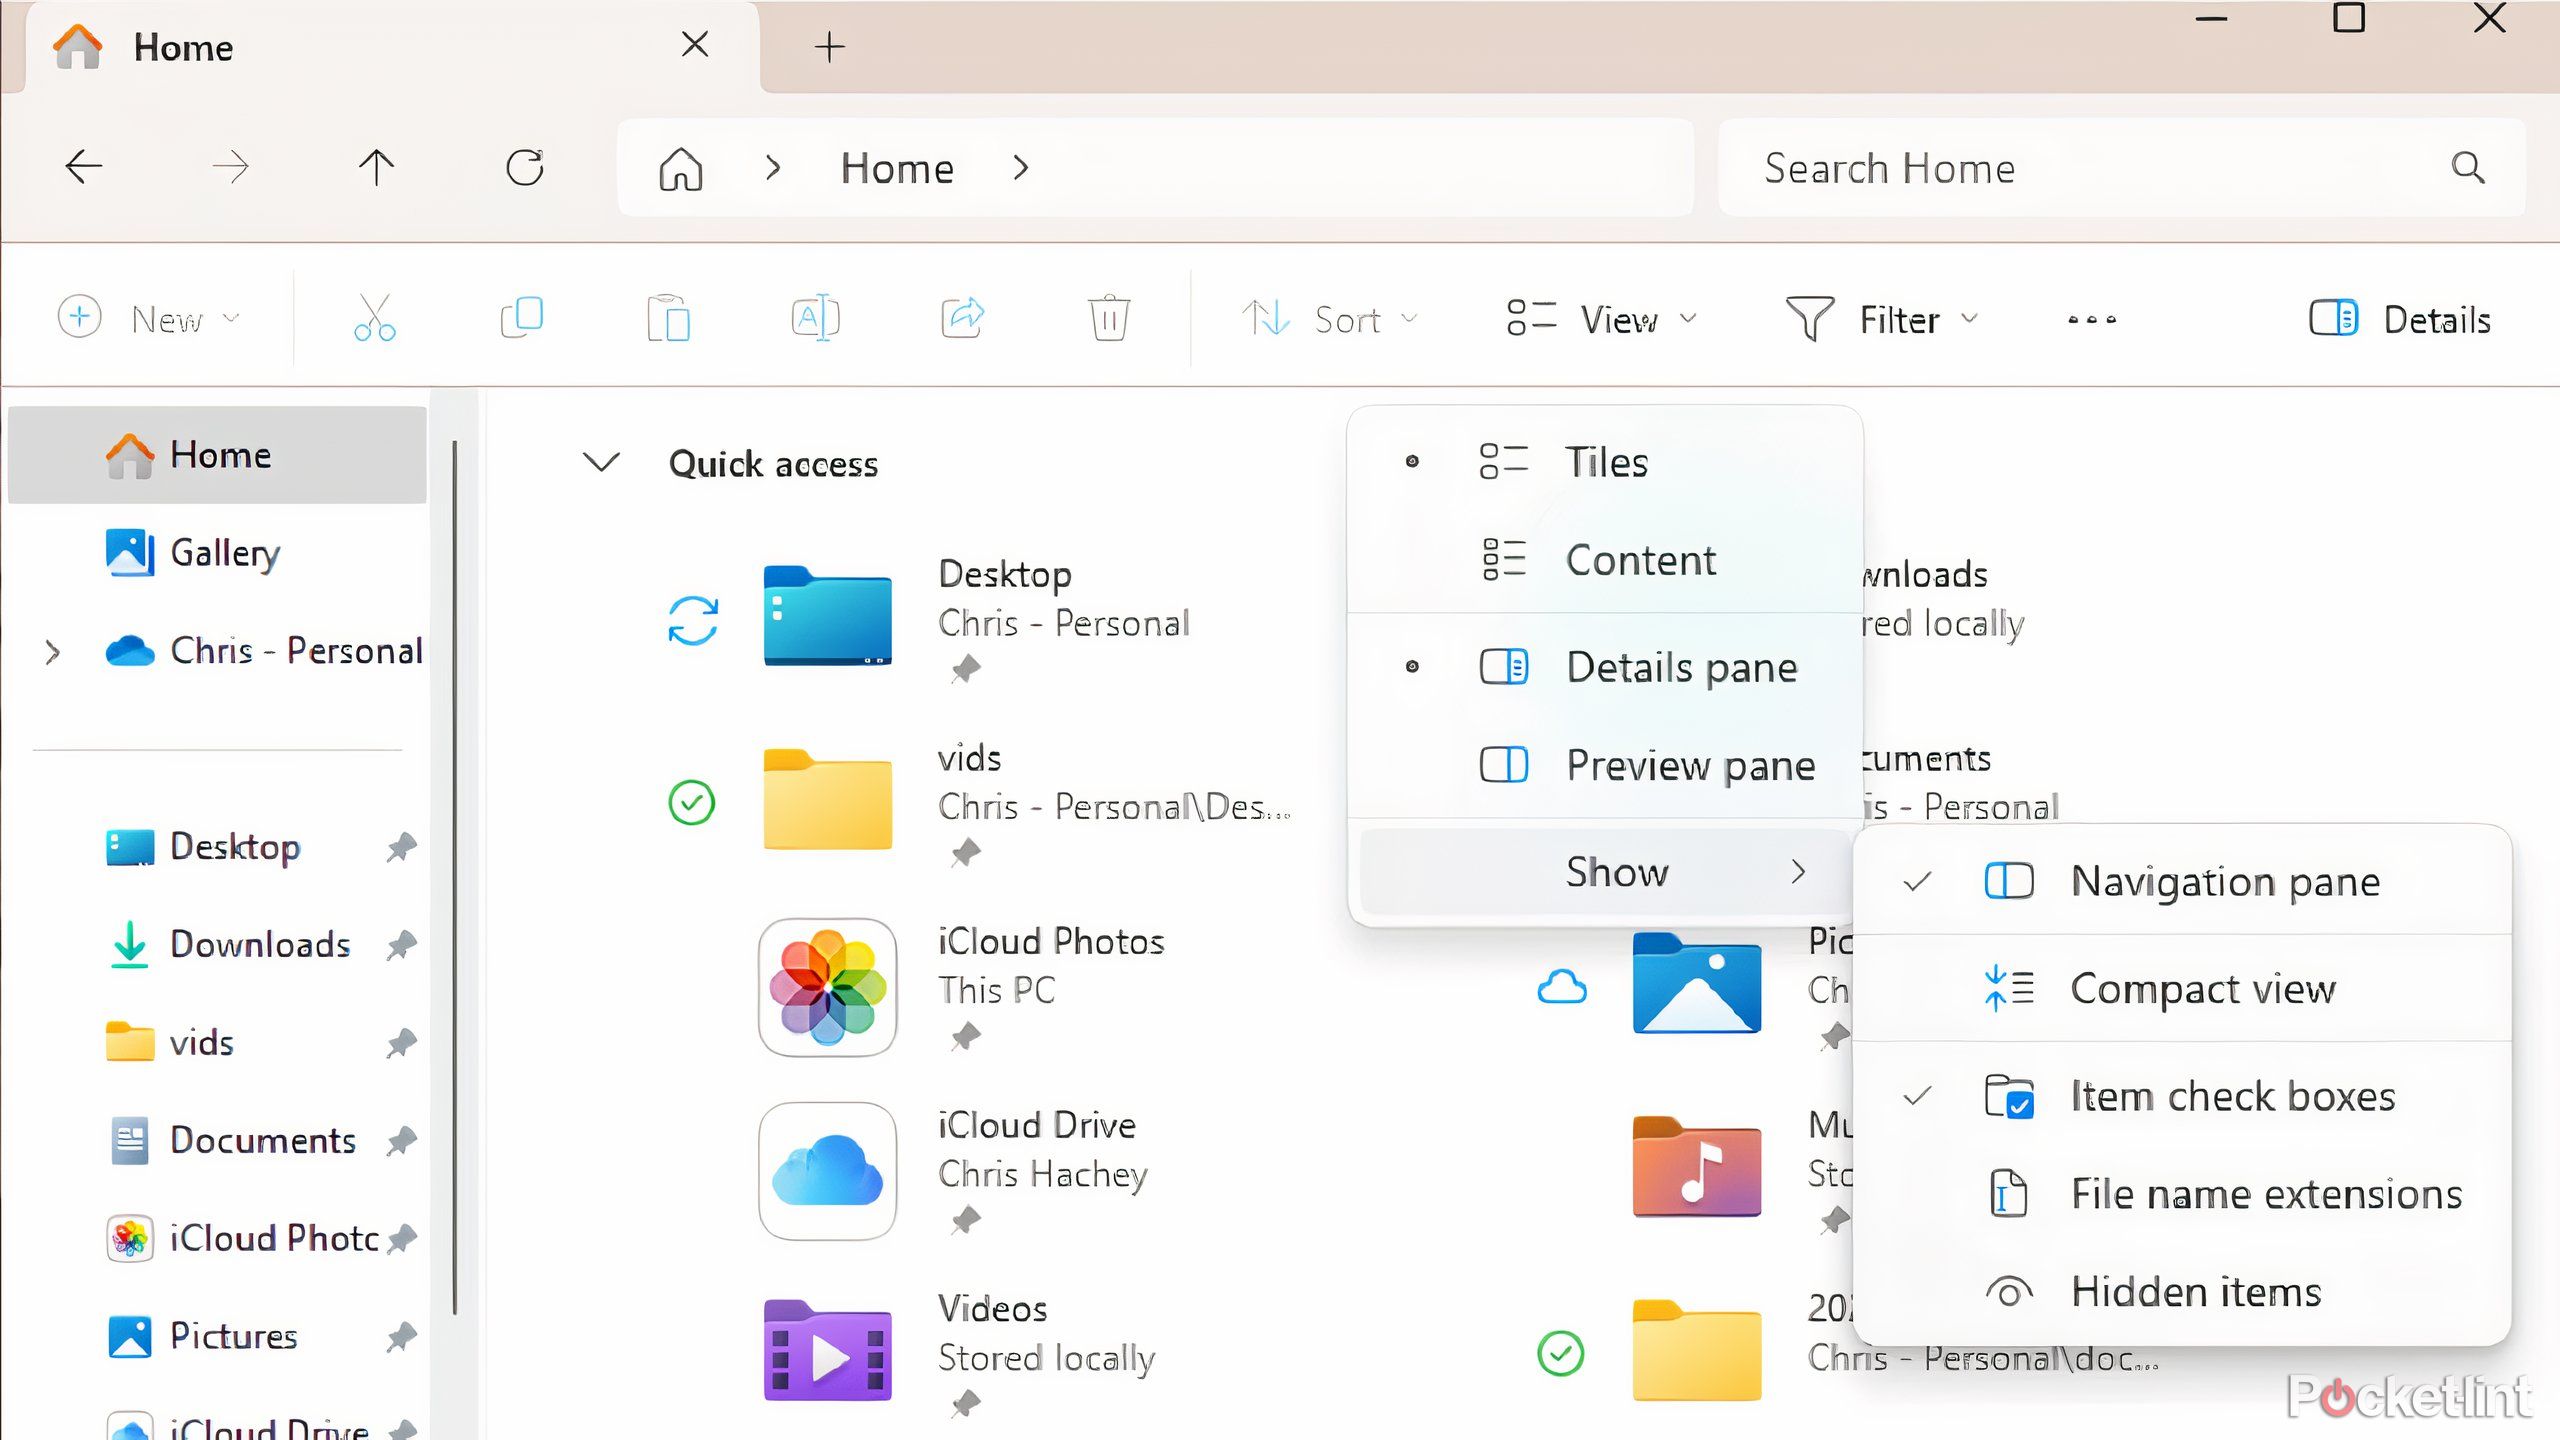Open the New item button
Screen dimensions: 2560x1440
pos(150,320)
